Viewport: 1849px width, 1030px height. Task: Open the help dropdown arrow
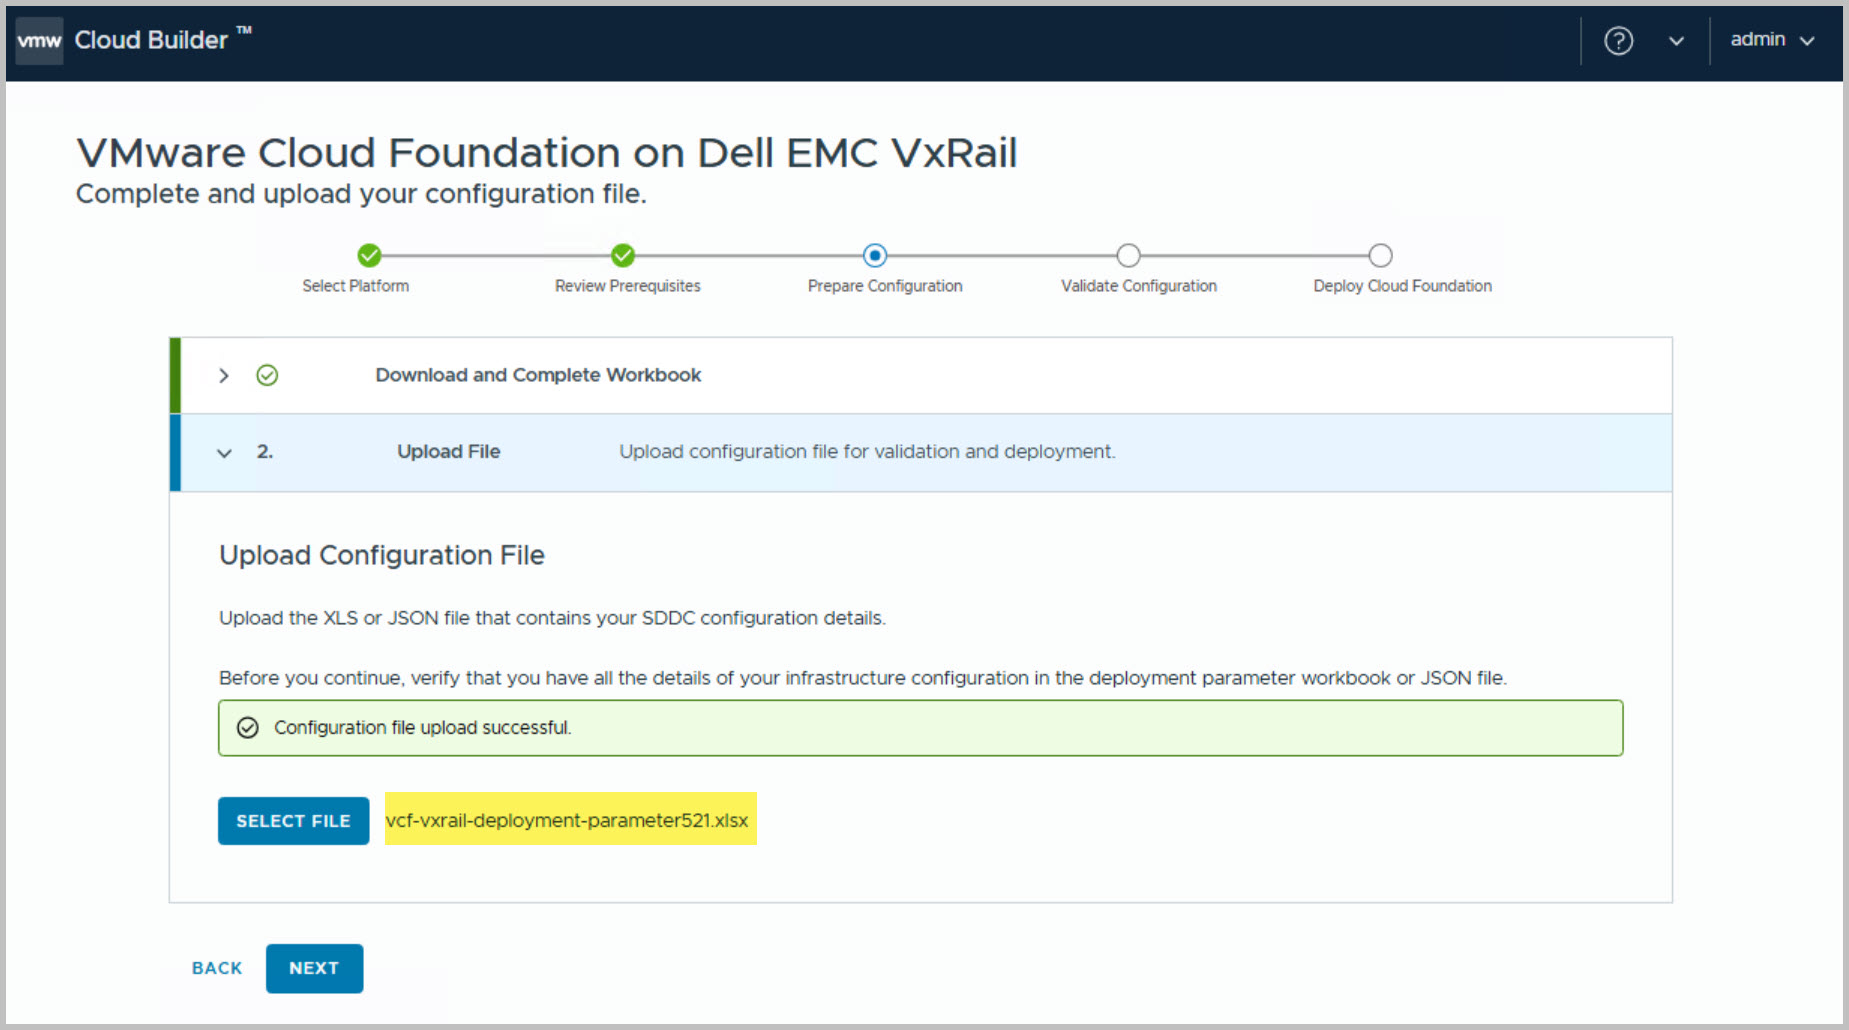(x=1676, y=41)
